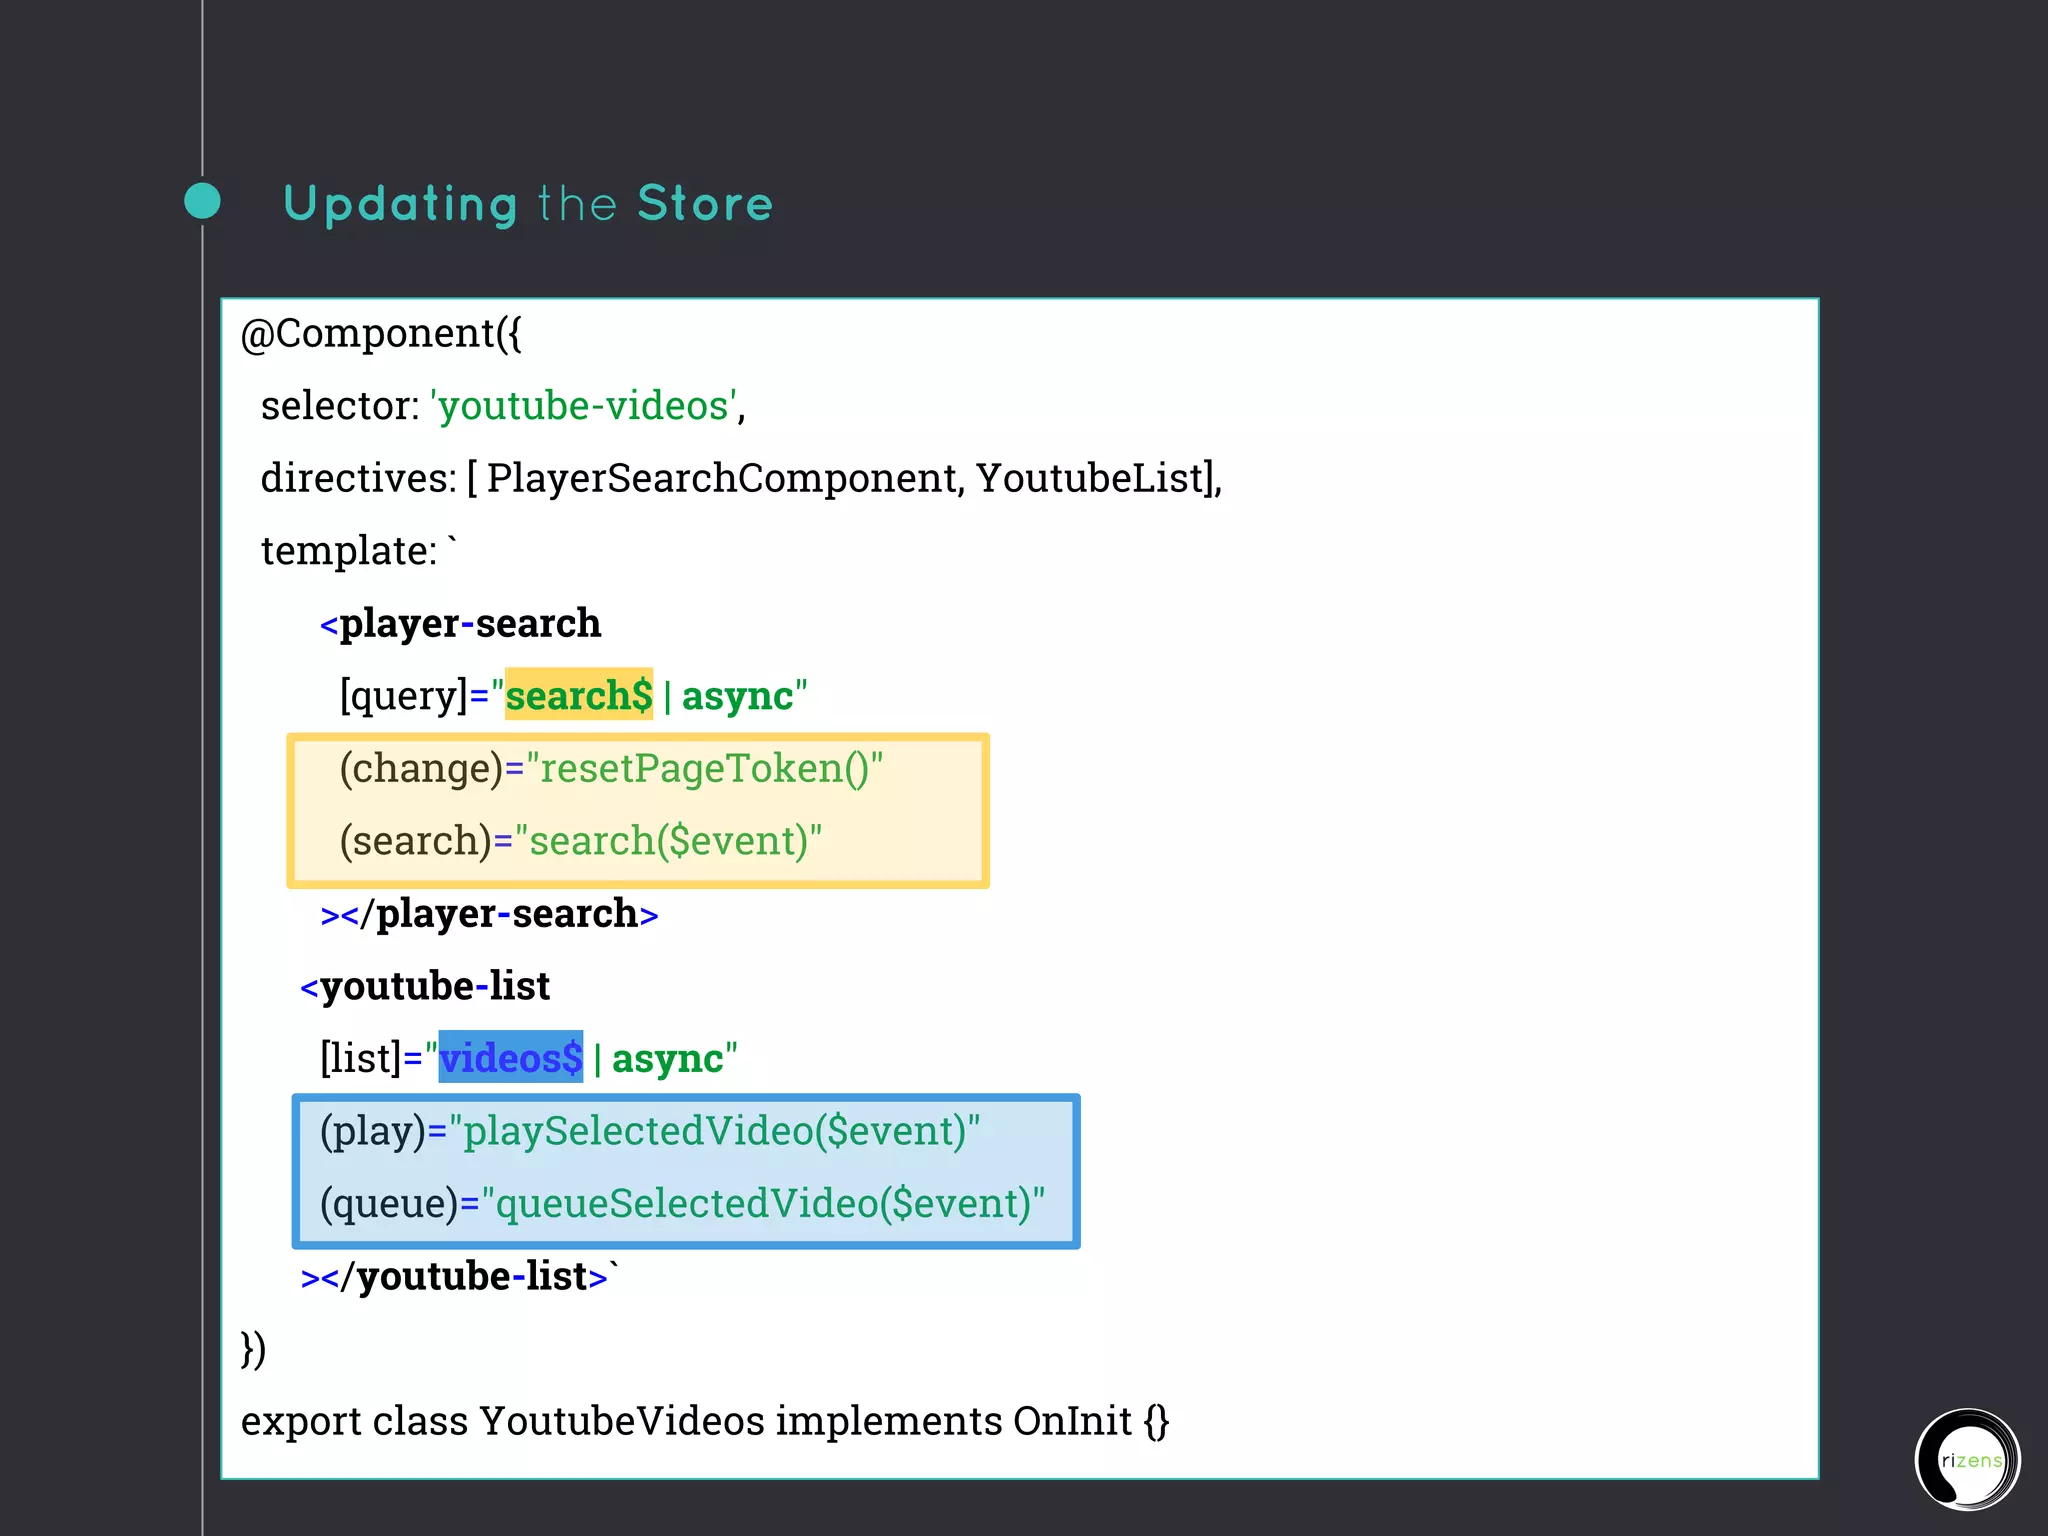The width and height of the screenshot is (2048, 1536).
Task: Click the 'template: `' line
Action: 359,550
